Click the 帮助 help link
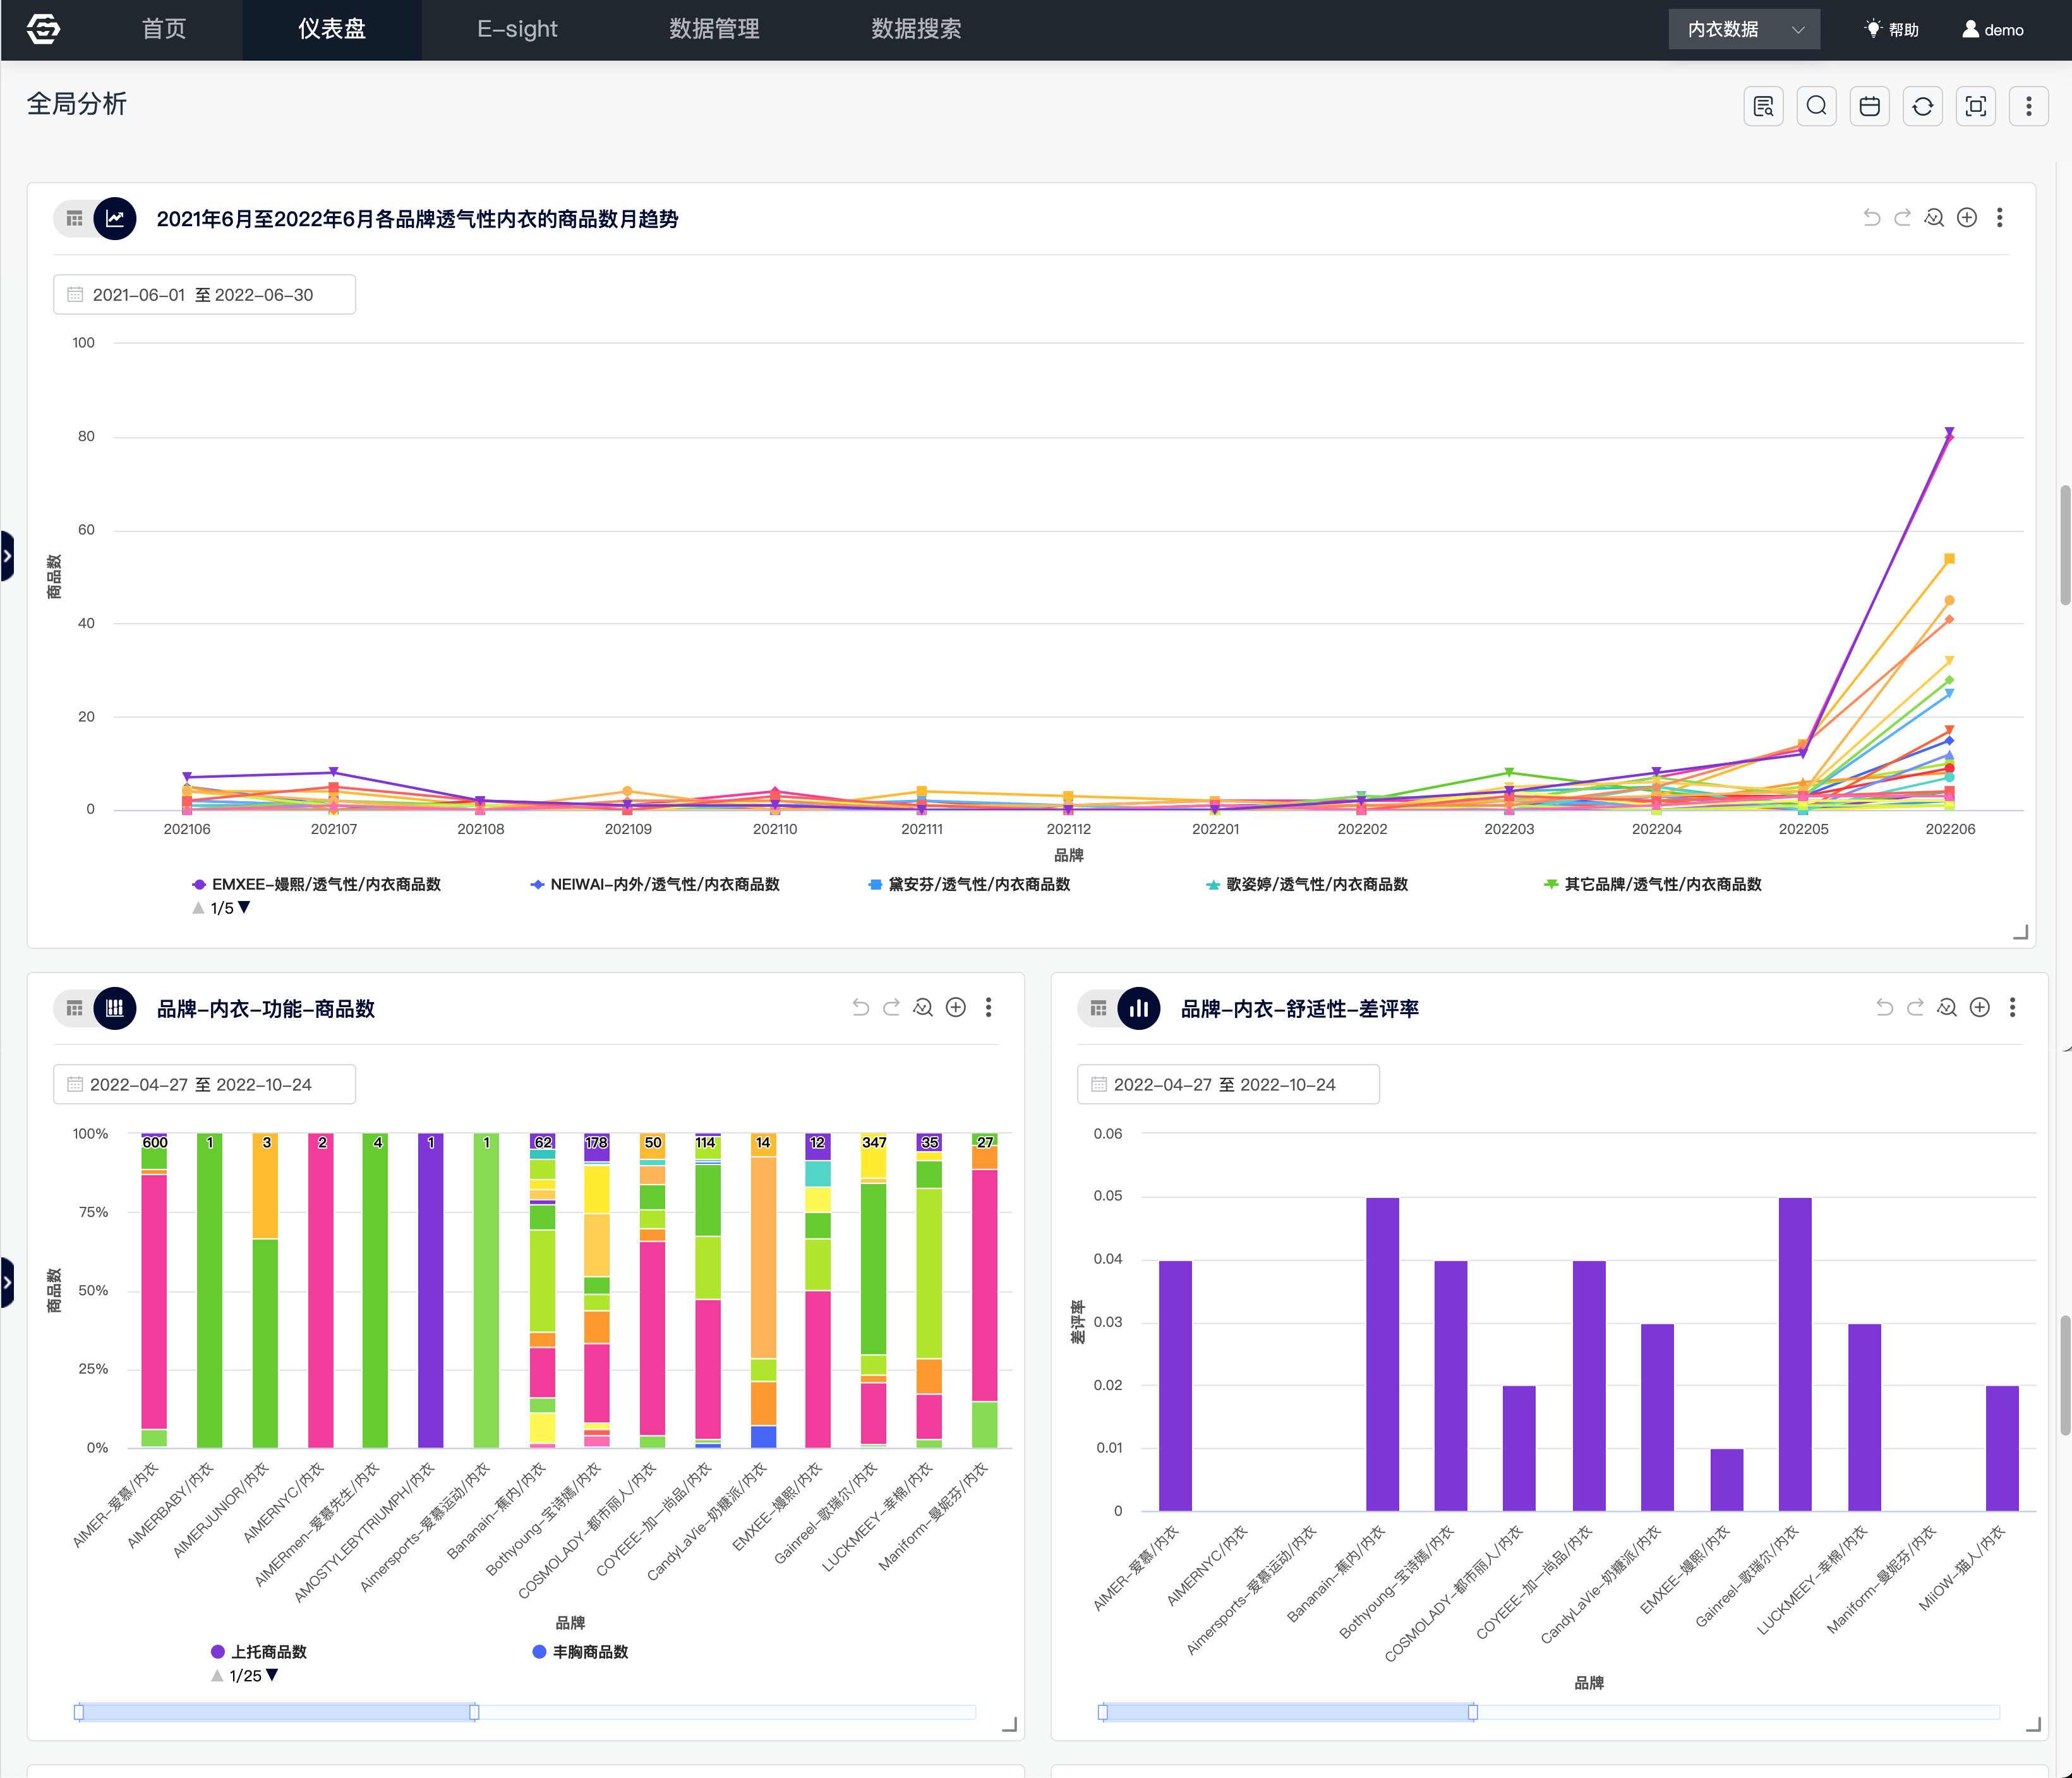This screenshot has width=2072, height=1778. (x=1892, y=29)
